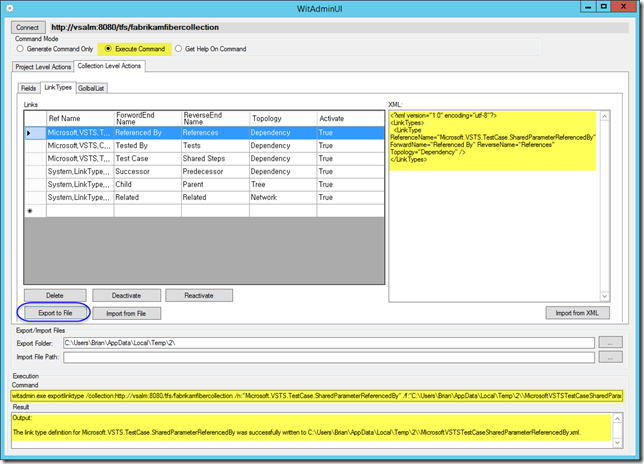Click the Delete button
This screenshot has height=464, width=644.
[x=55, y=295]
